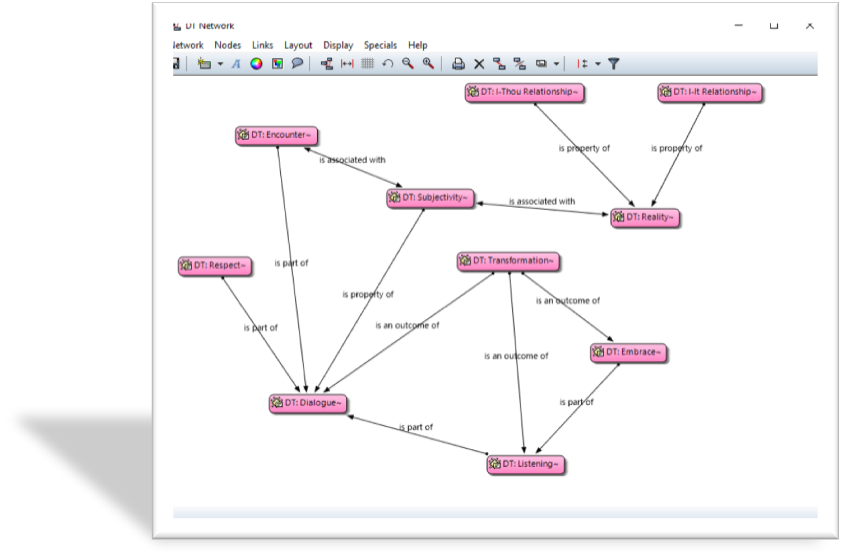Click 'is part of' label on Encounter-Dialogue link
Image resolution: width=841 pixels, height=555 pixels.
pyautogui.click(x=291, y=263)
